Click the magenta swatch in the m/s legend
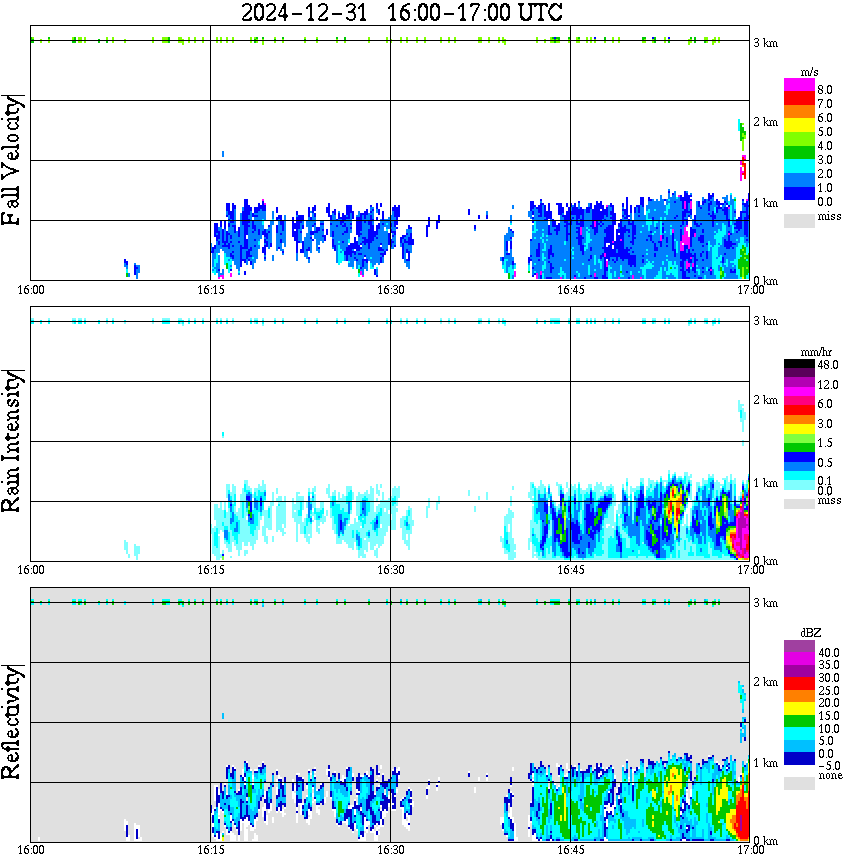This screenshot has height=868, width=850. pyautogui.click(x=799, y=85)
